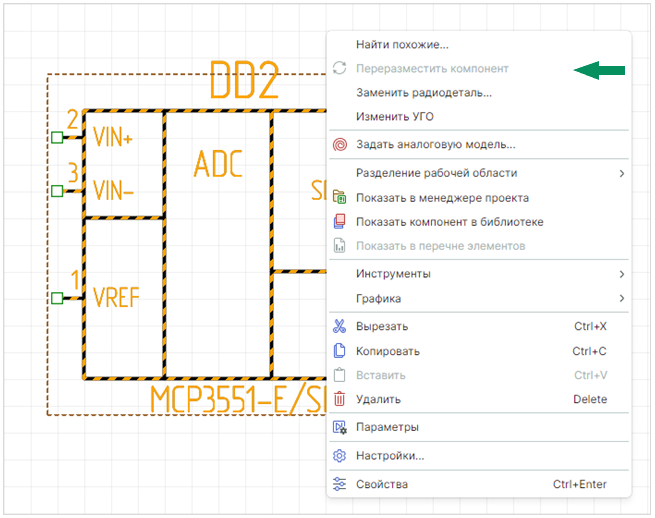Screen dimensions: 655x518
Task: Open Разделение рабочей области submenu
Action: [479, 173]
